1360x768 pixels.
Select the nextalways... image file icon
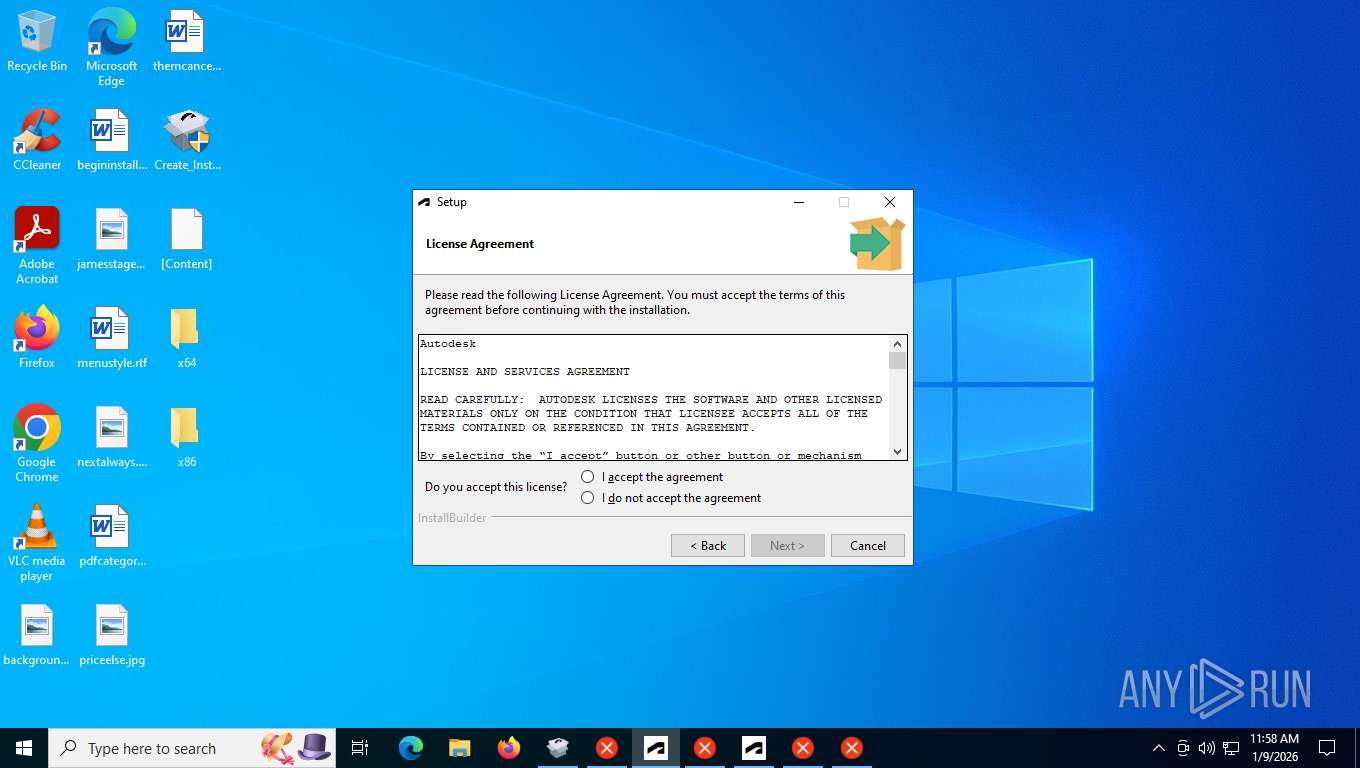[112, 438]
